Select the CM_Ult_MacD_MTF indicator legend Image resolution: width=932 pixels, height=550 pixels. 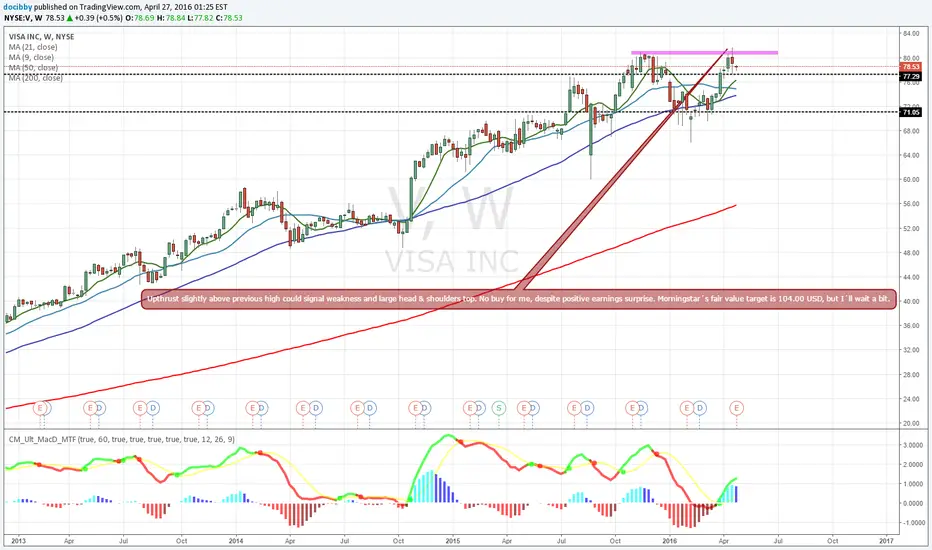point(121,439)
